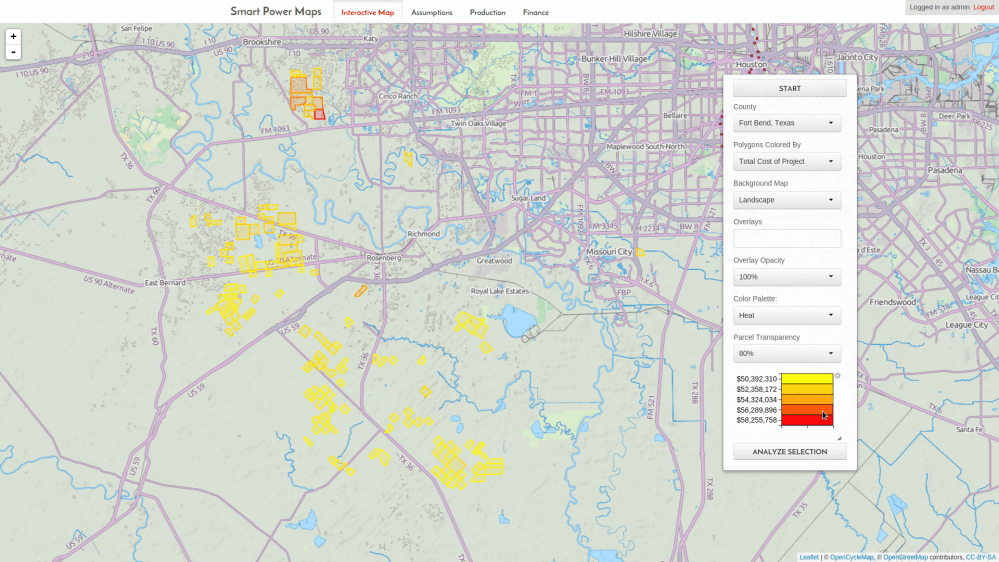Screen dimensions: 999x562
Task: Open the Overlay Opacity 100% dropdown
Action: click(787, 277)
